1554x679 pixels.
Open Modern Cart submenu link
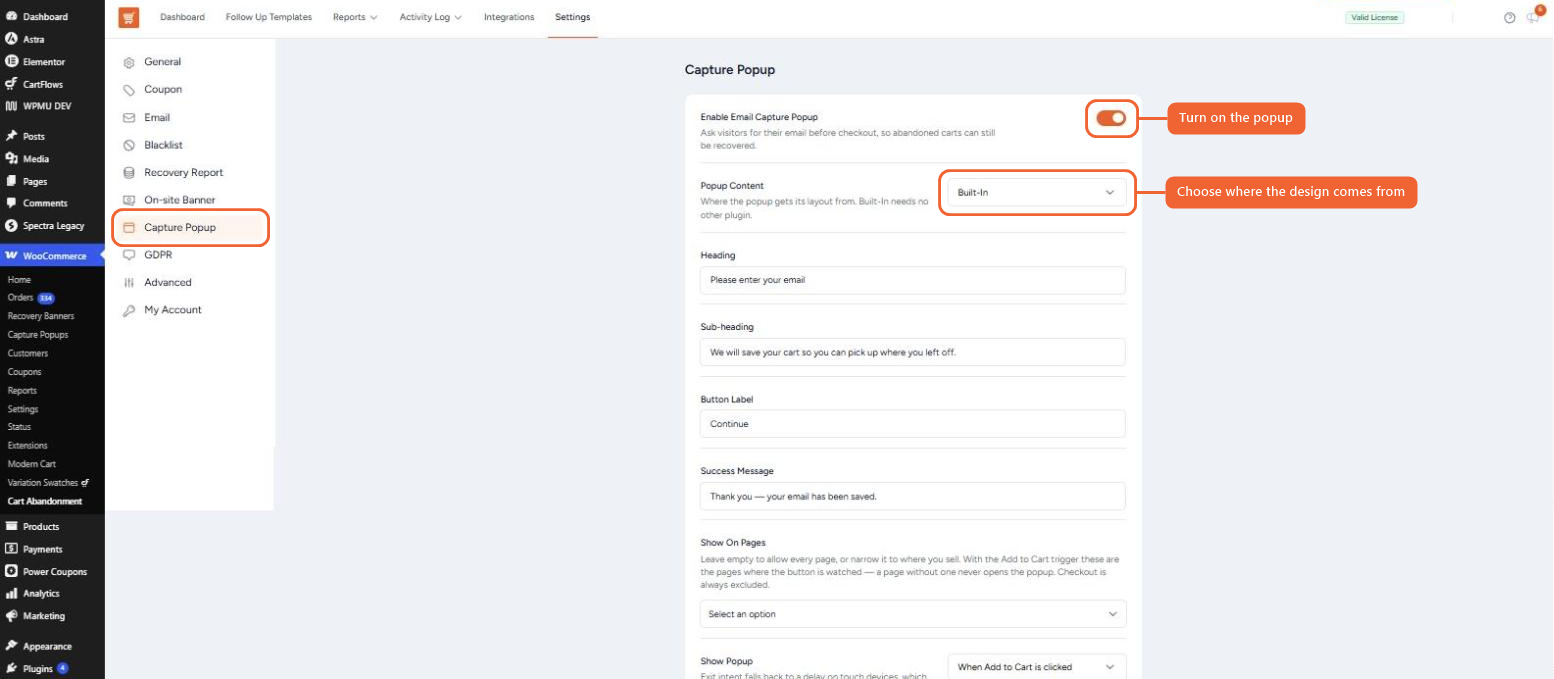(31, 464)
